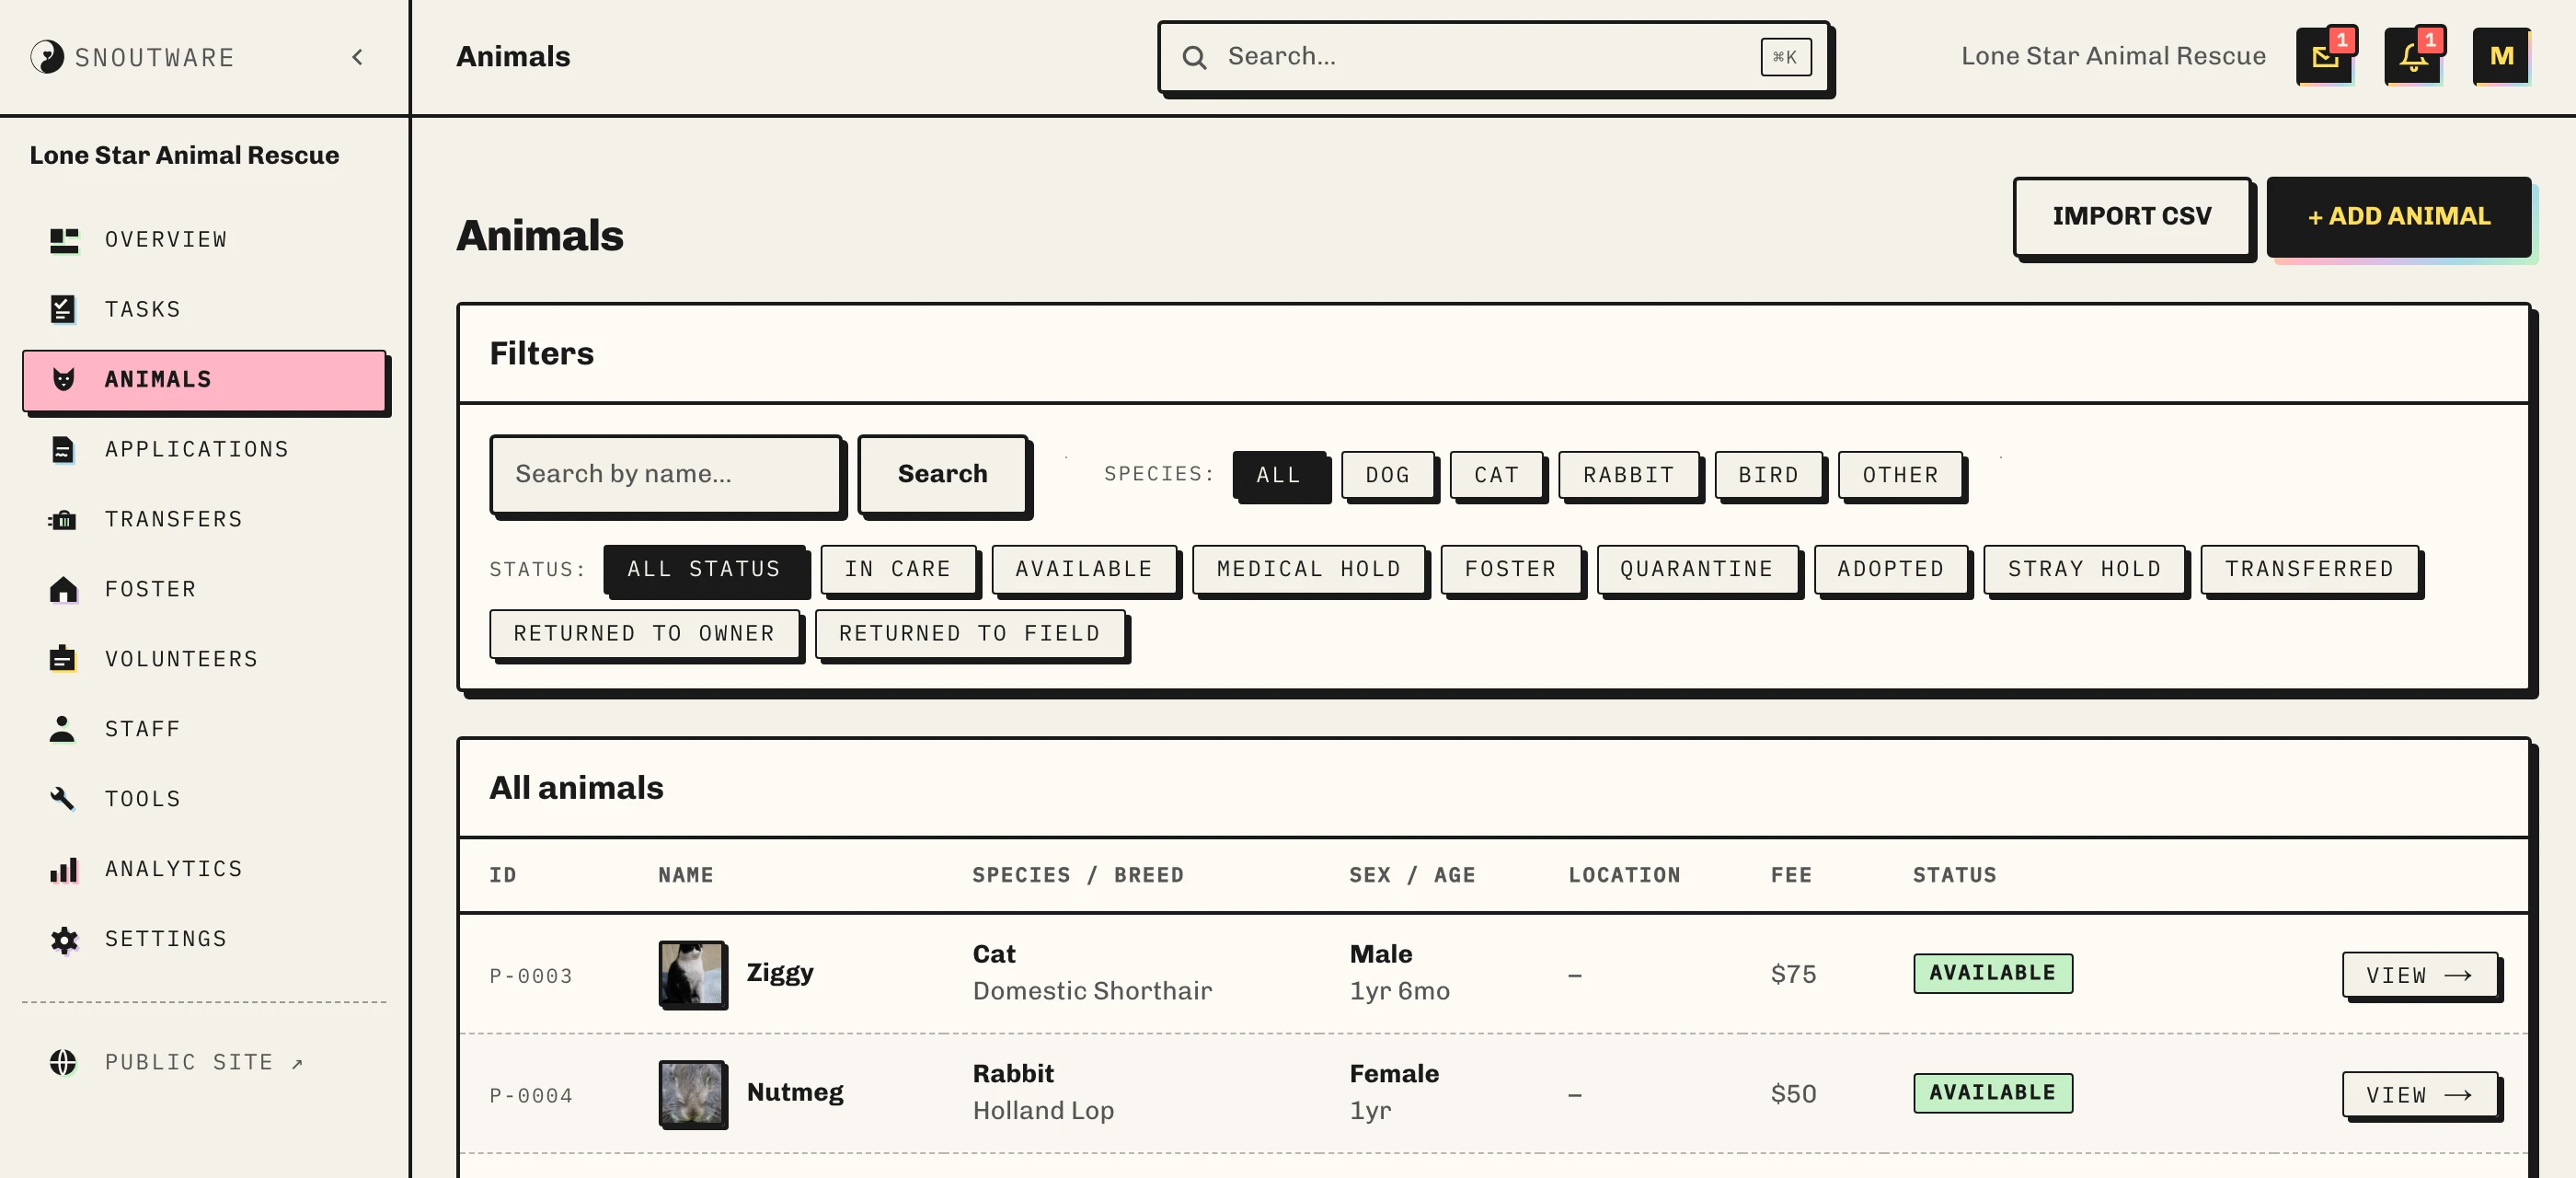Click the Volunteers badge icon
Screen dimensions: 2576x1178
pyautogui.click(x=62, y=658)
